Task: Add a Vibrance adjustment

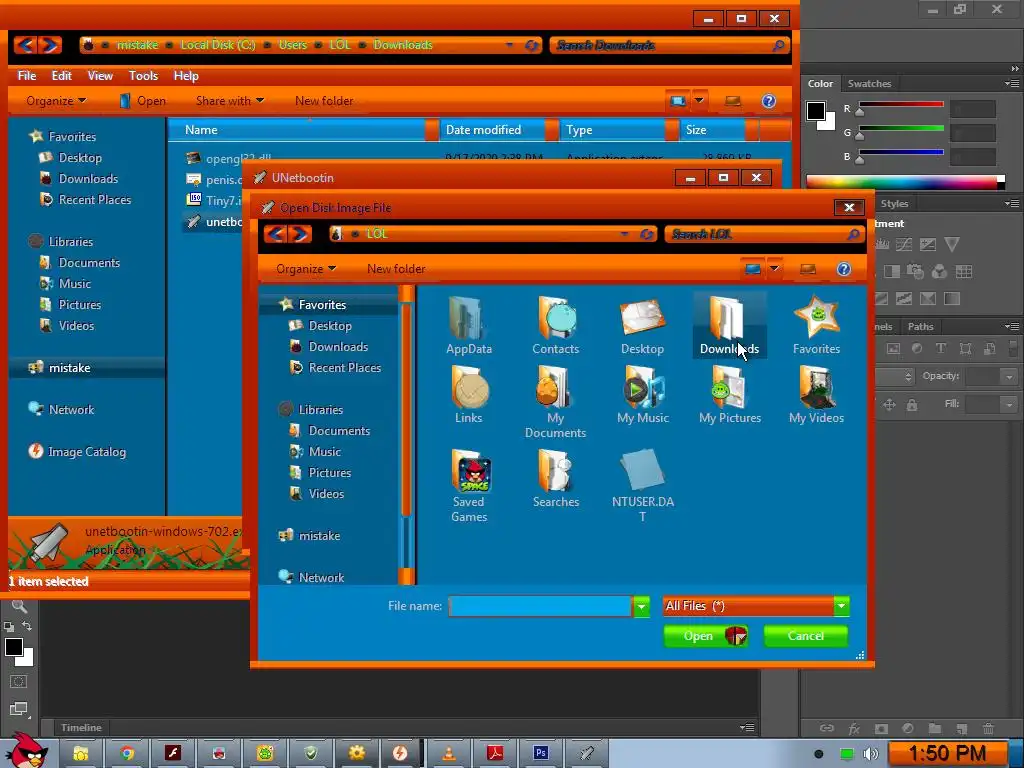Action: pos(952,244)
